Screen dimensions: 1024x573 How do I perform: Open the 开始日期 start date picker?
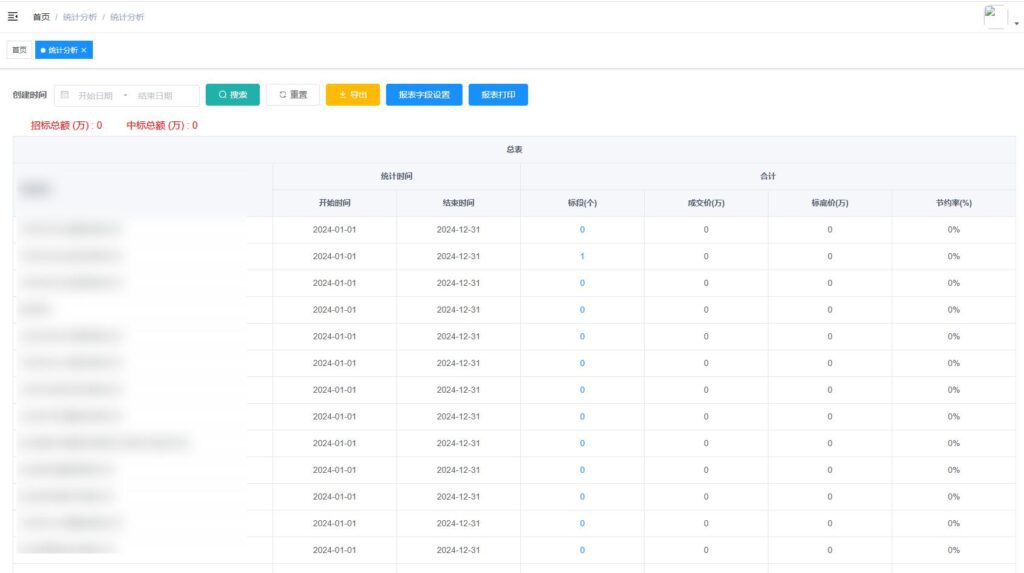click(x=95, y=96)
